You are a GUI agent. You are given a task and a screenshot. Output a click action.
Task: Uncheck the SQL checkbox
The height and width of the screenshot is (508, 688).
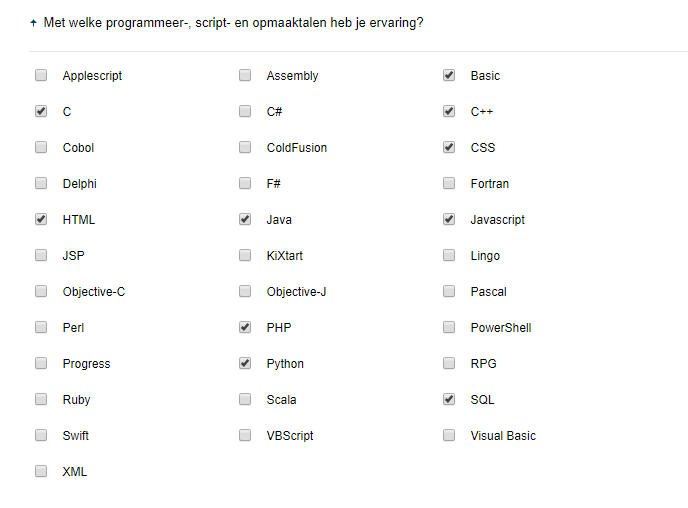[449, 399]
